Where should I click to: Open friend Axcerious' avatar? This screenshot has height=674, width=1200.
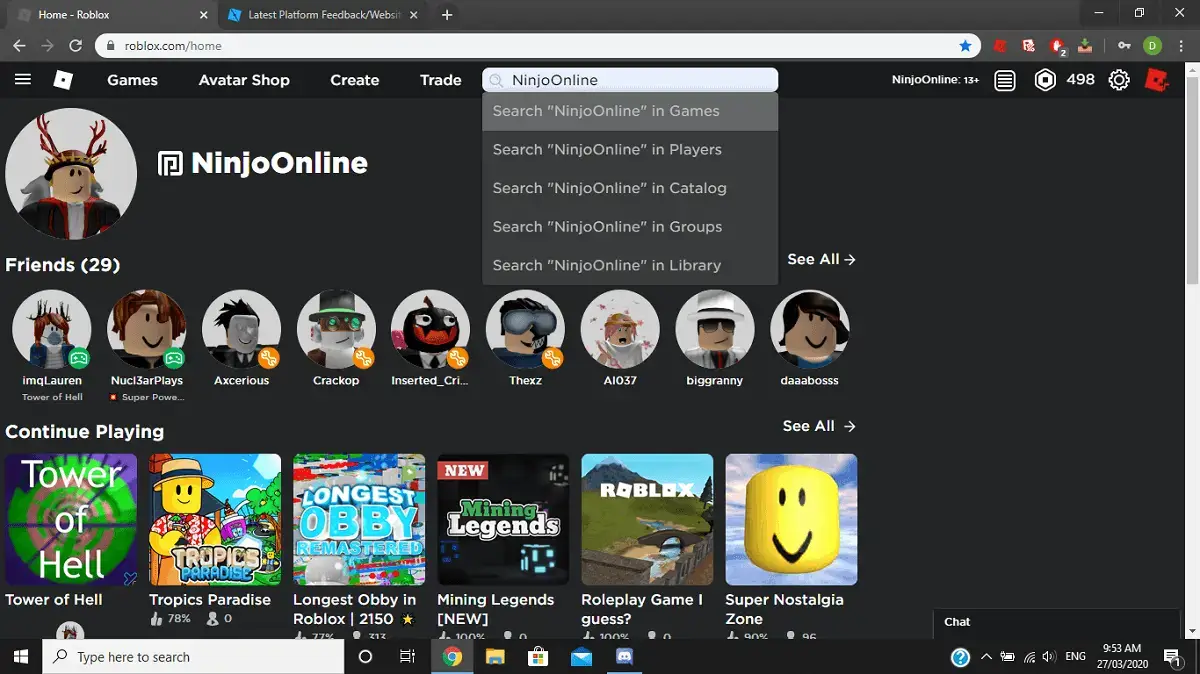click(x=242, y=330)
